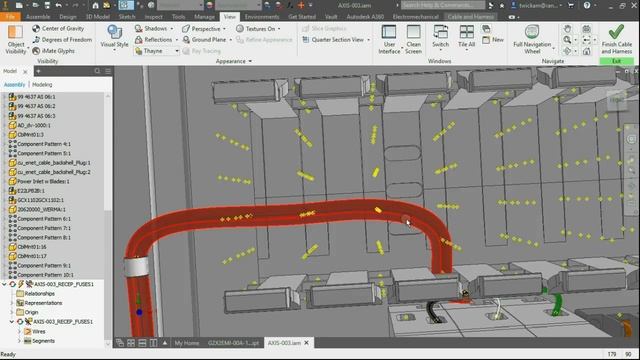Open the File menu
Image resolution: width=640 pixels, height=360 pixels.
click(x=10, y=17)
